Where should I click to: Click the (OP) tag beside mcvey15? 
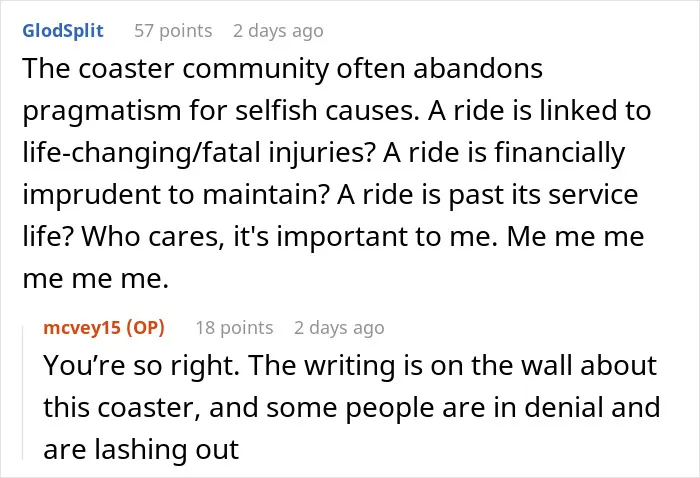146,328
